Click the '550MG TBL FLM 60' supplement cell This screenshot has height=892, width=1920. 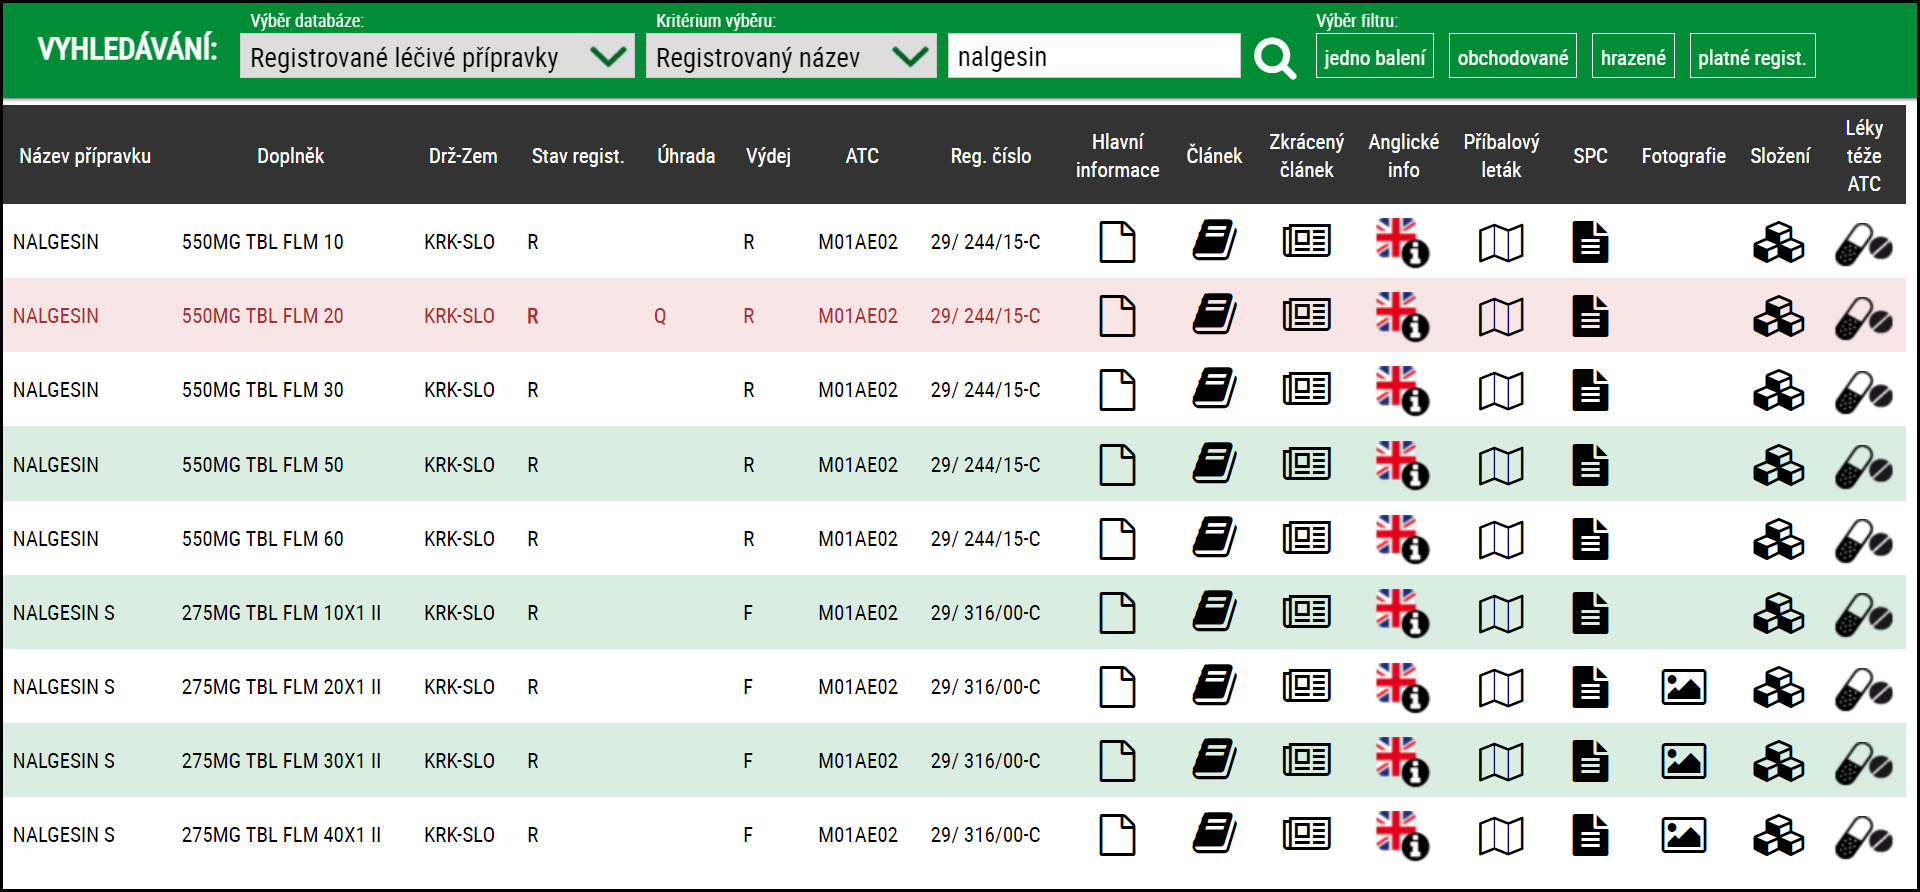pyautogui.click(x=263, y=539)
